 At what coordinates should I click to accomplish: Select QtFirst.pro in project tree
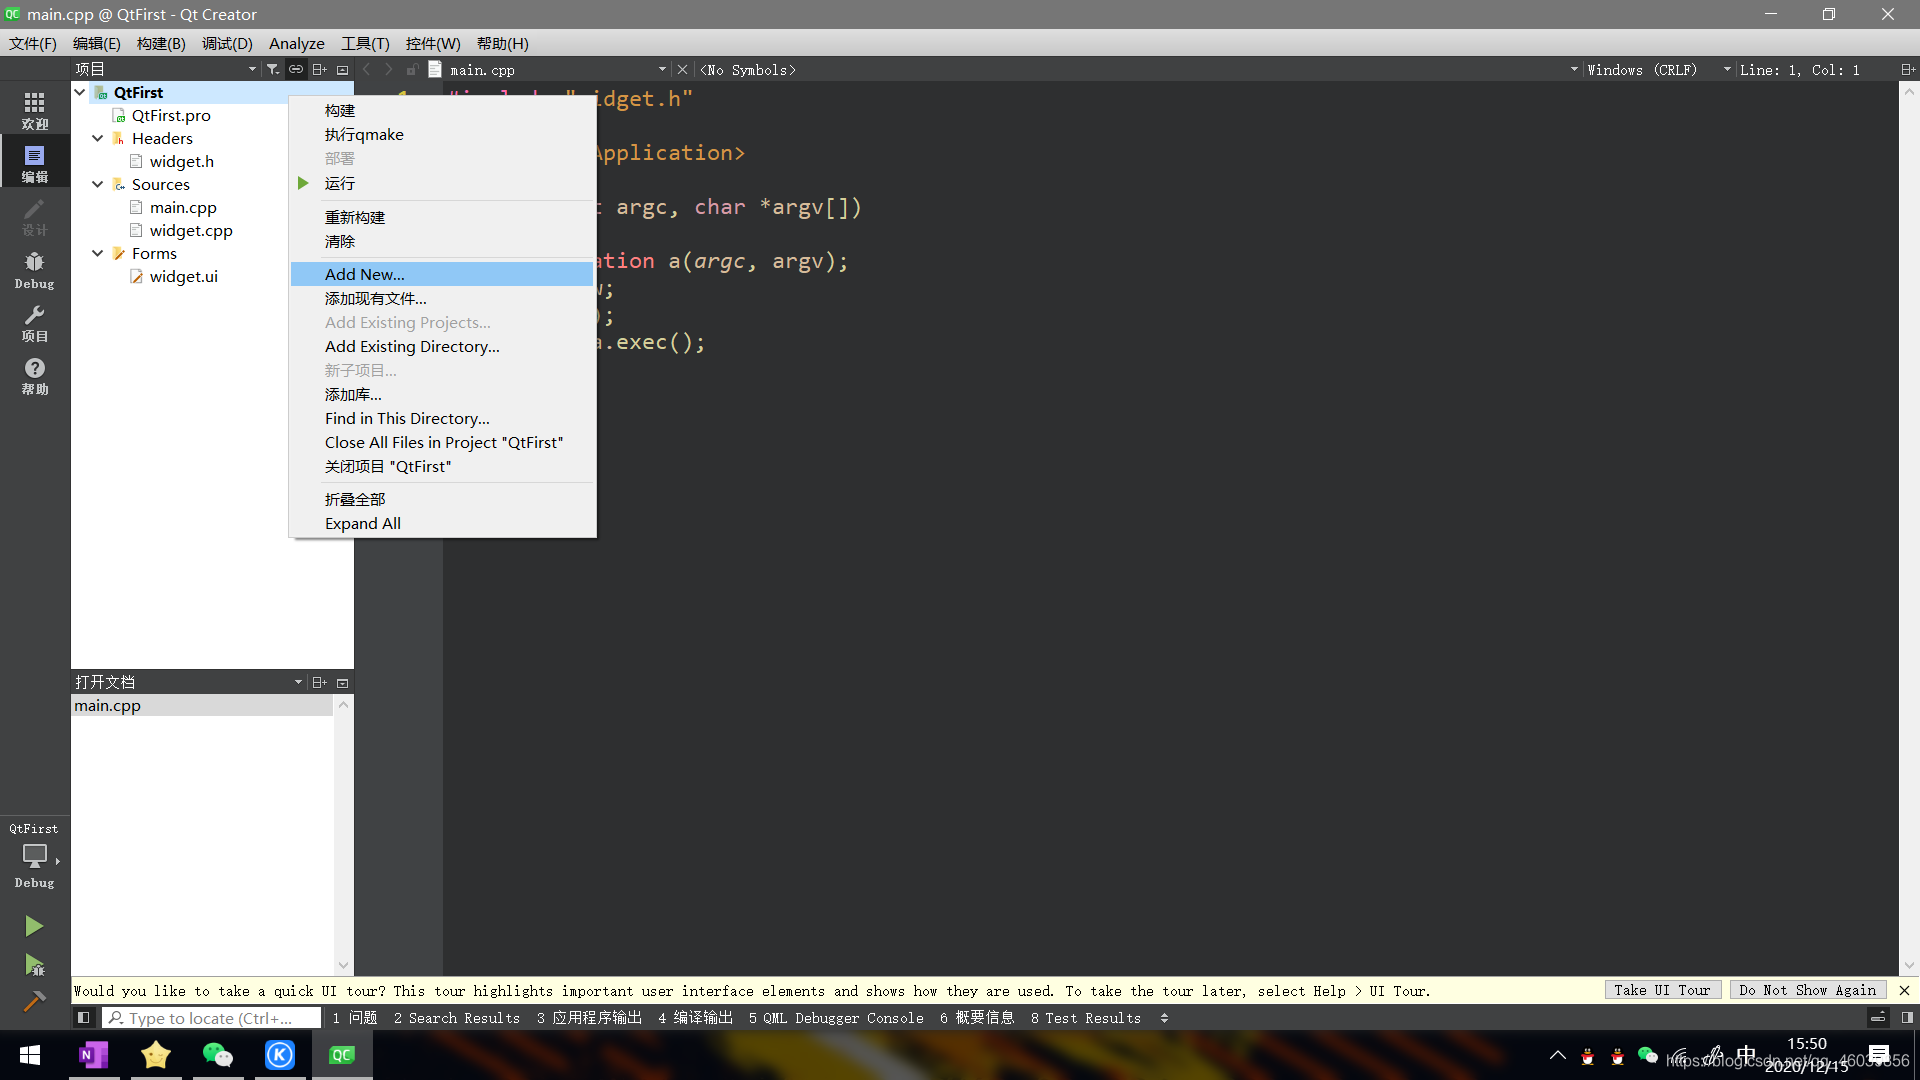[x=171, y=115]
